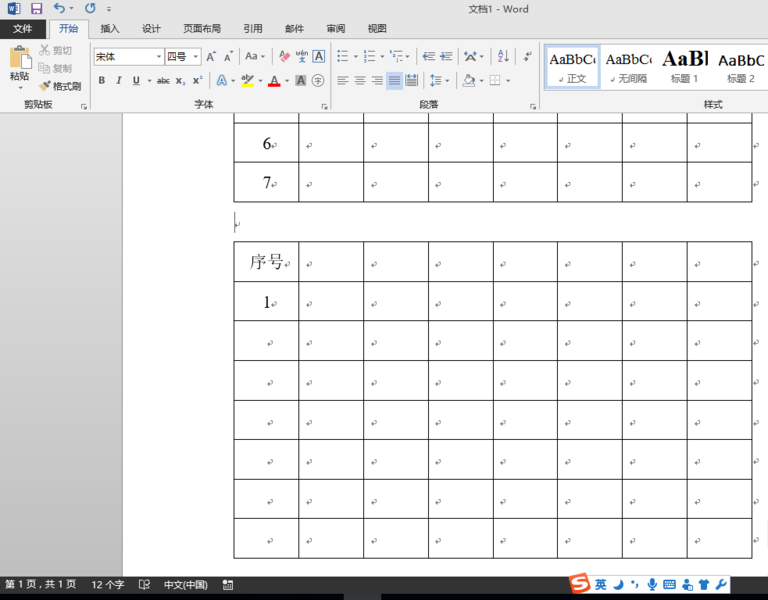
Task: Click the Sort A-Z icon
Action: coord(502,57)
